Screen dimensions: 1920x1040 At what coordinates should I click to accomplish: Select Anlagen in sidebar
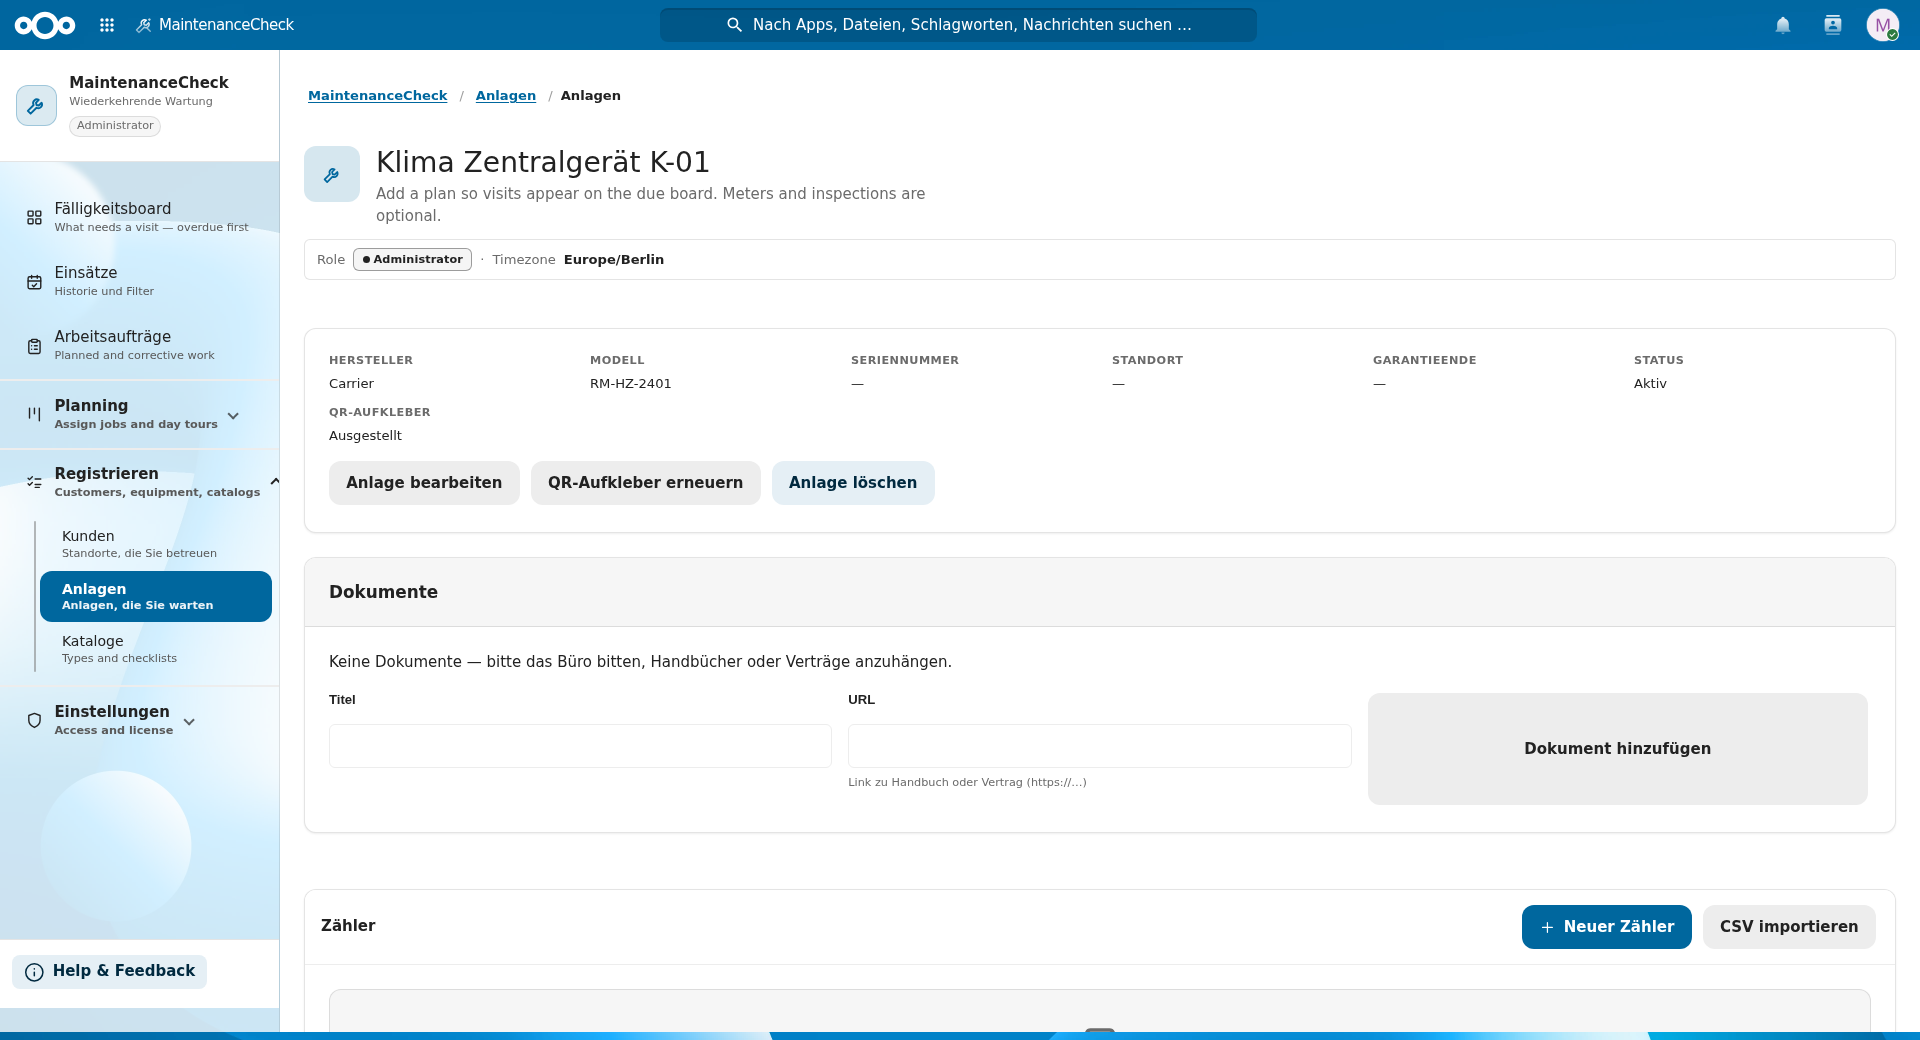156,596
